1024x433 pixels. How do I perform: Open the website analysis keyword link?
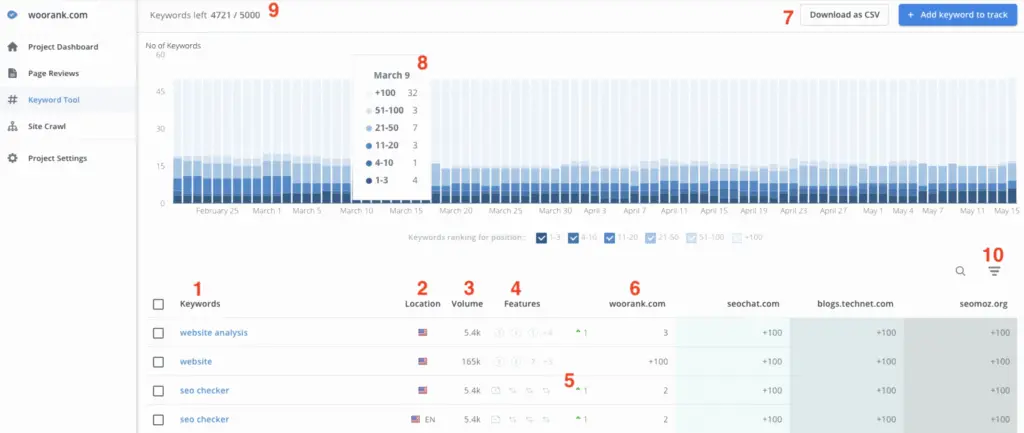[x=214, y=332]
